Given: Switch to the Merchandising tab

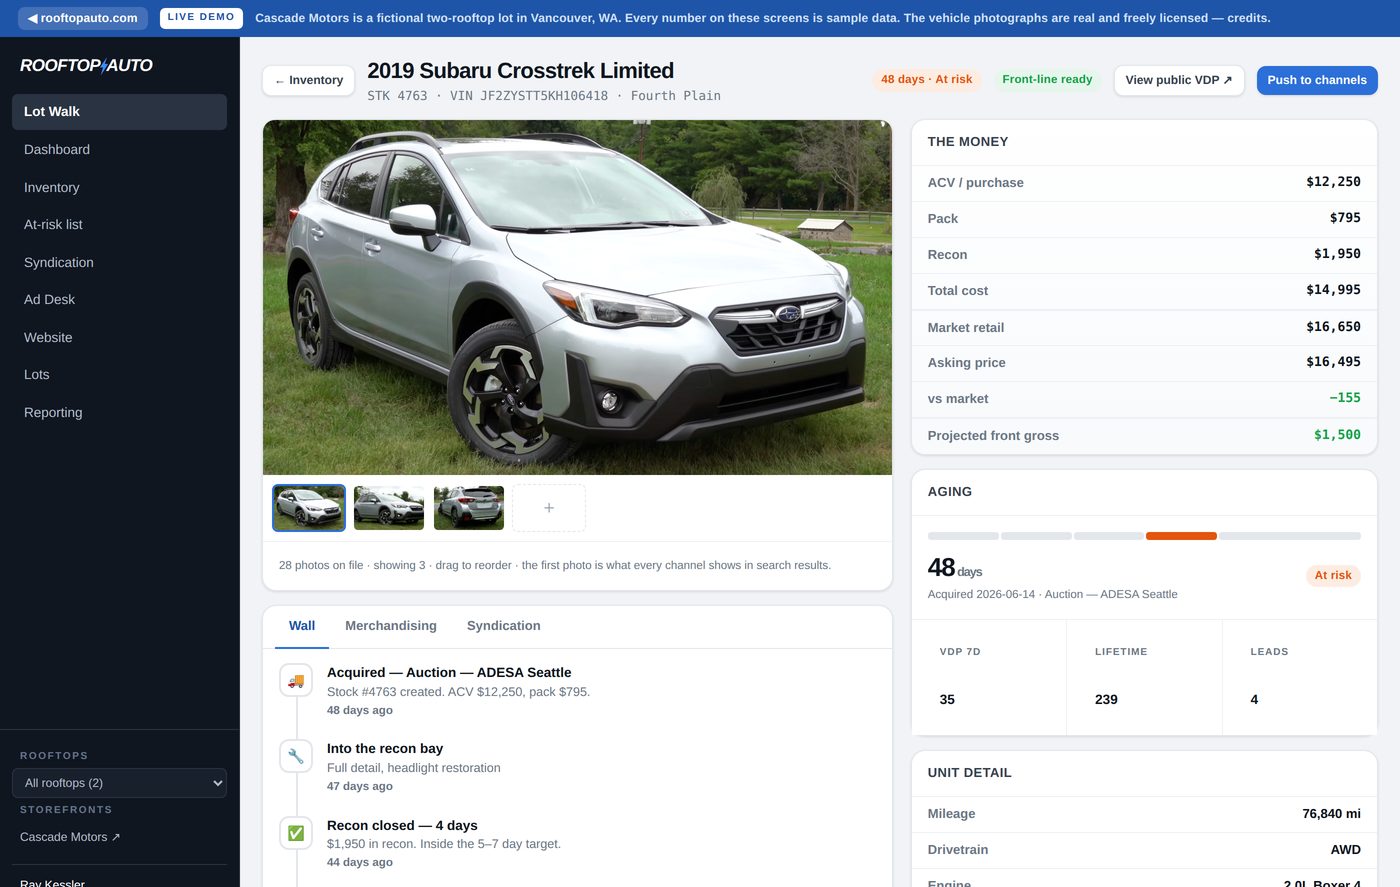Looking at the screenshot, I should point(391,626).
